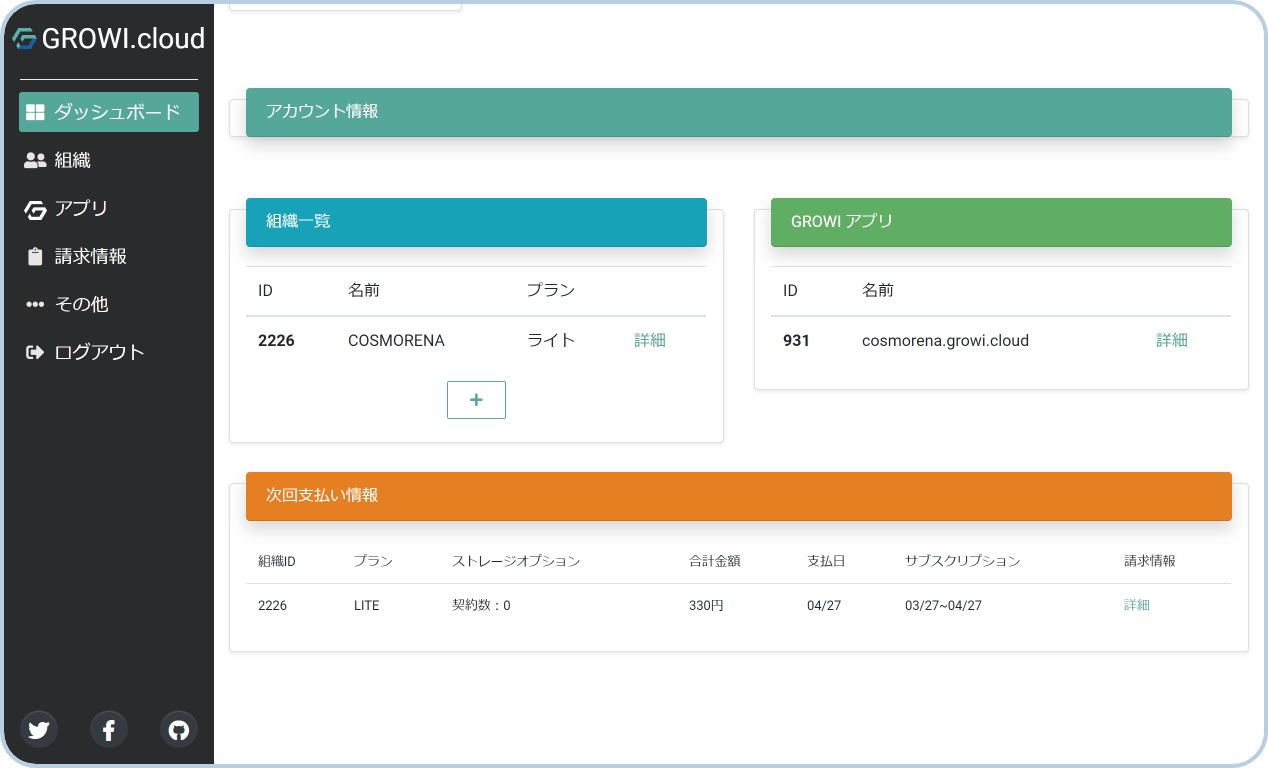Open 詳細 for the COSMORENA organization
This screenshot has height=768, width=1268.
coord(650,340)
